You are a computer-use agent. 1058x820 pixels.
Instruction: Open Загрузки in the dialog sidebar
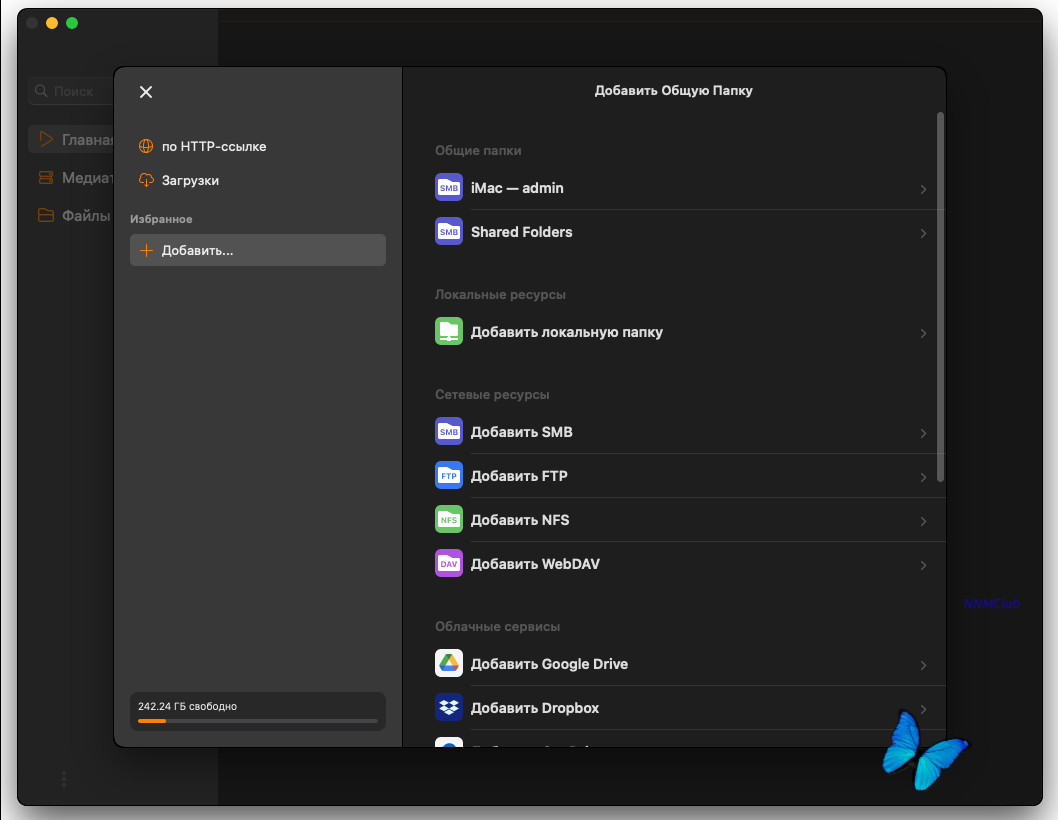[x=190, y=180]
